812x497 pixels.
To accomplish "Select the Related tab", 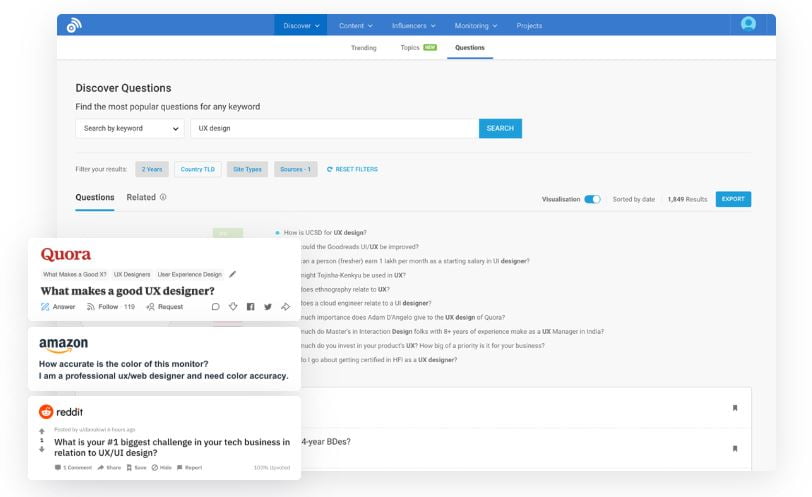I will point(141,197).
